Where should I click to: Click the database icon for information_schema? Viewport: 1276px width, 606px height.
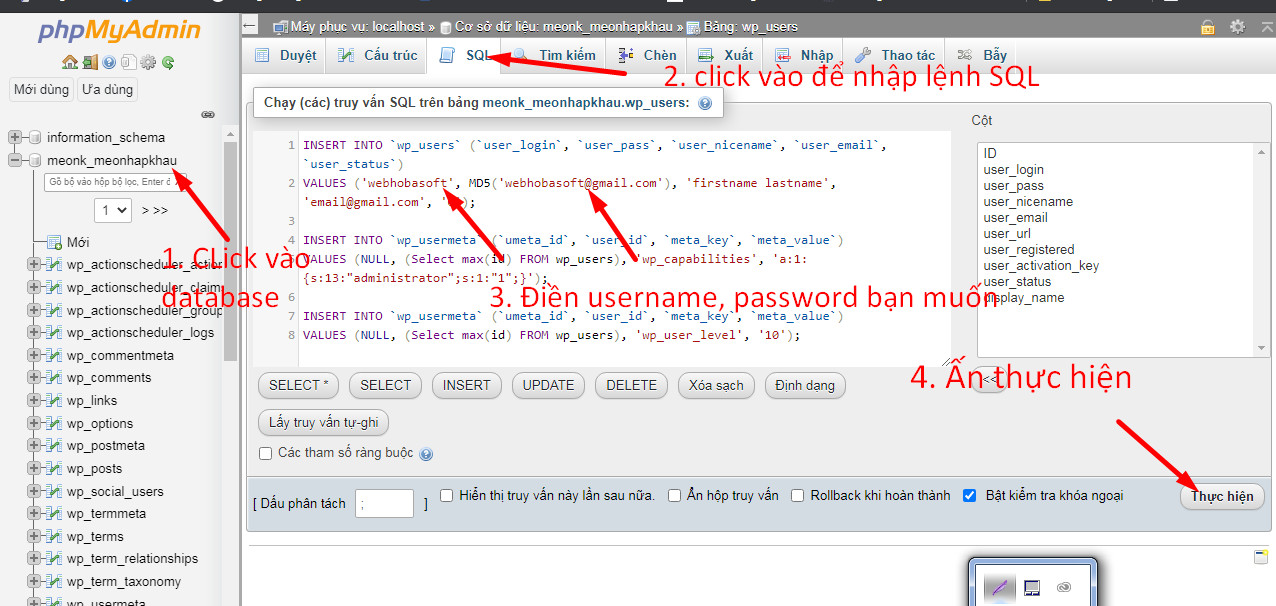[x=35, y=137]
